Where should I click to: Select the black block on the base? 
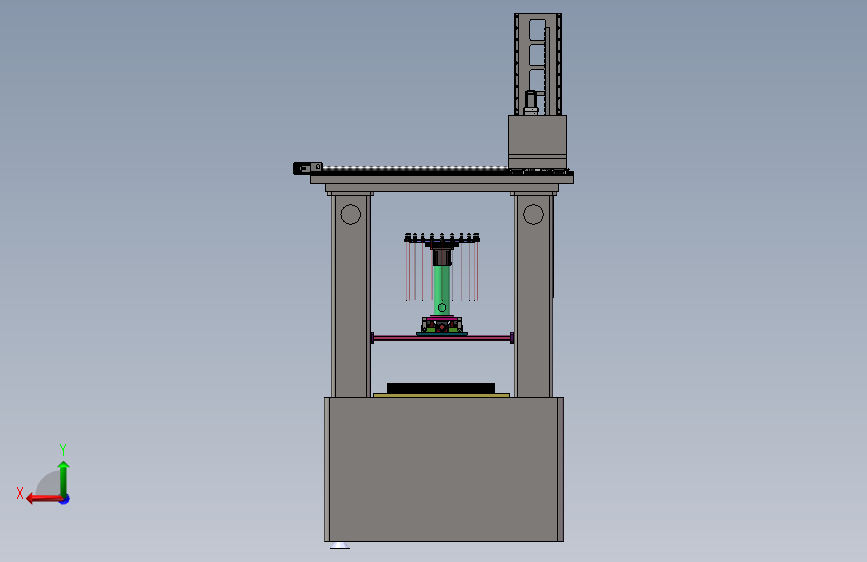pyautogui.click(x=441, y=388)
